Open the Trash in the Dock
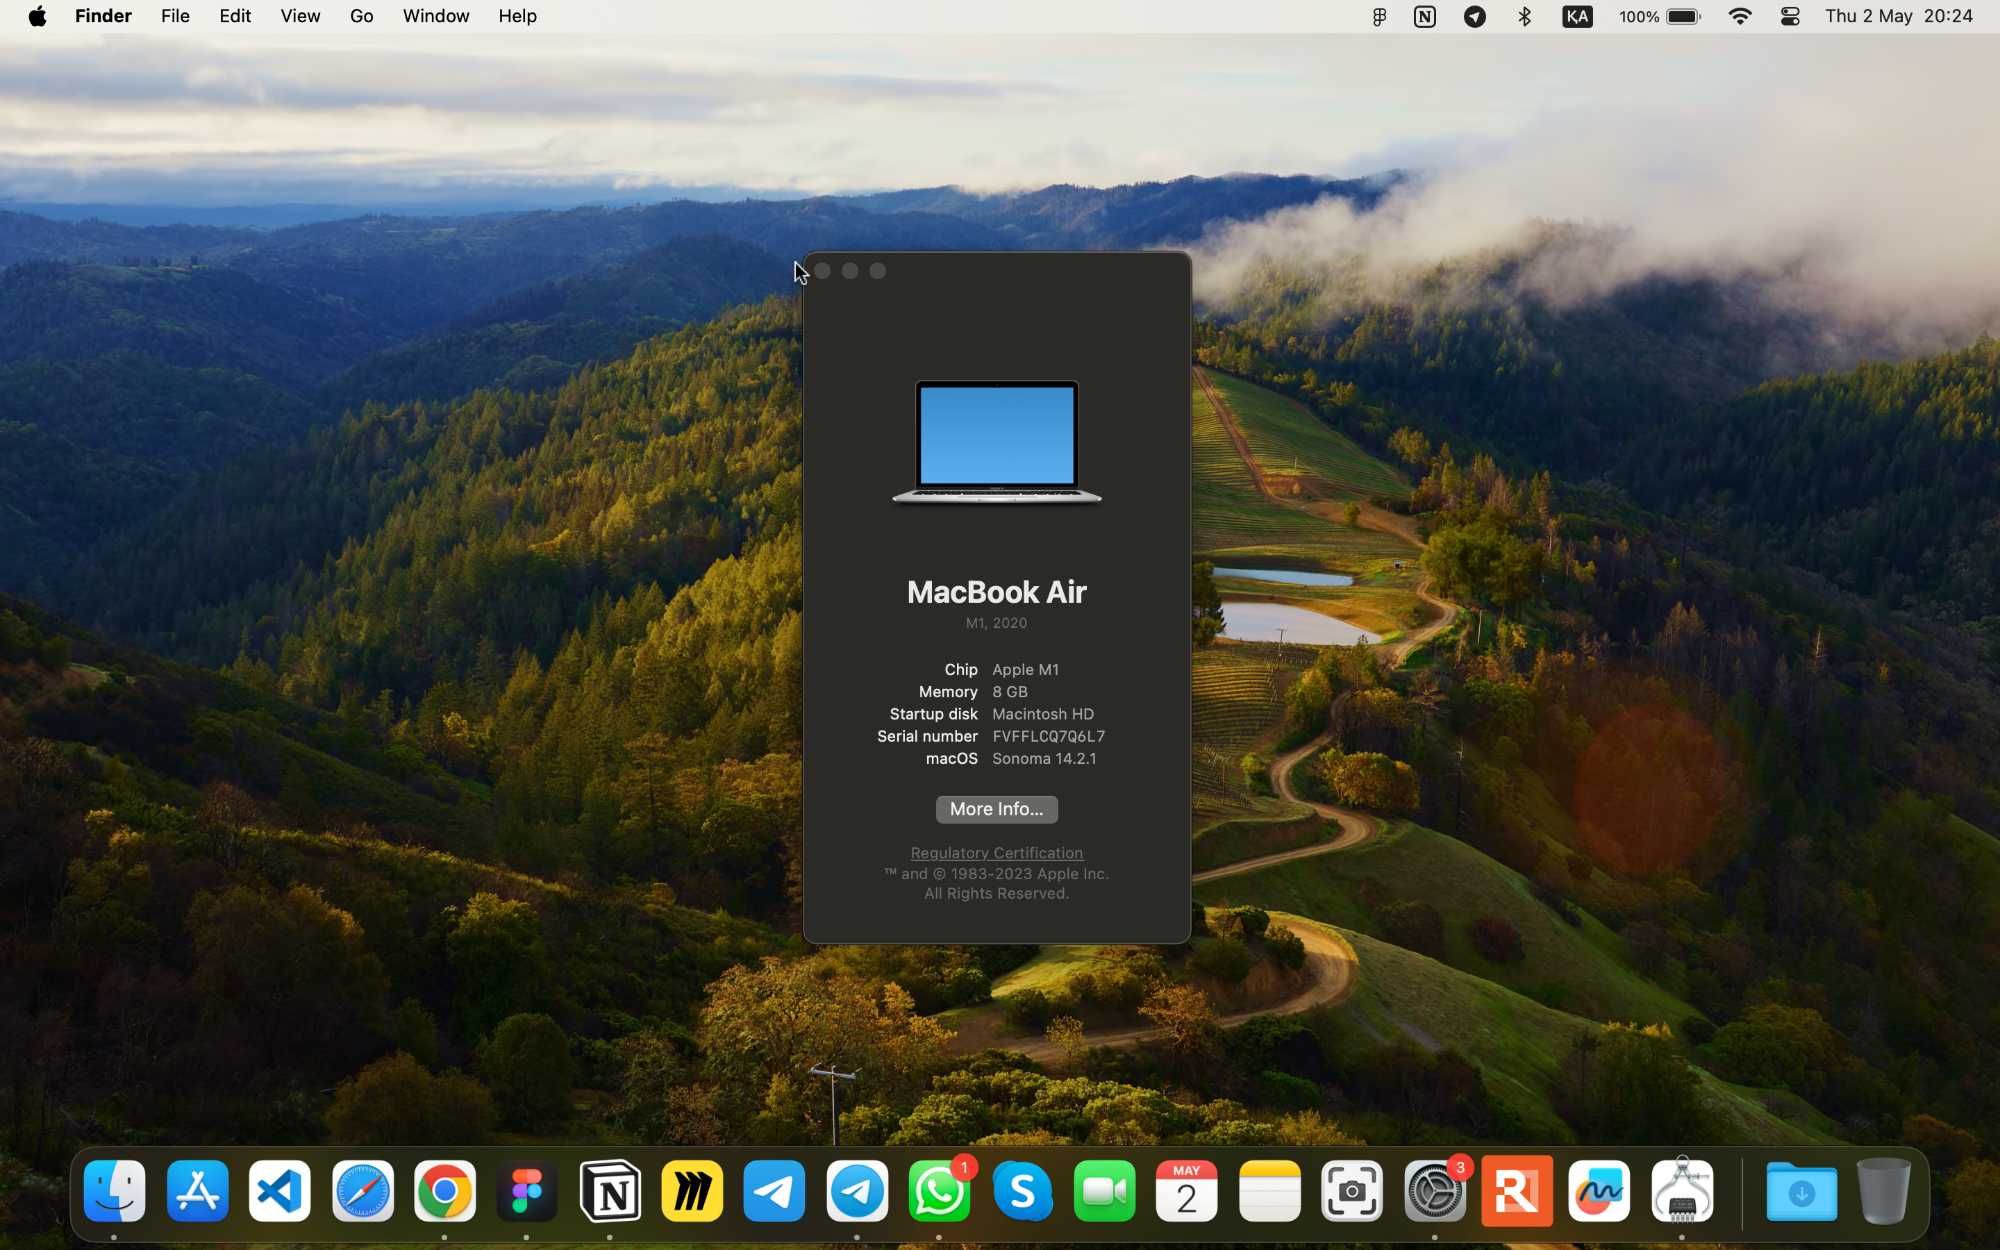This screenshot has width=2000, height=1250. point(1884,1191)
